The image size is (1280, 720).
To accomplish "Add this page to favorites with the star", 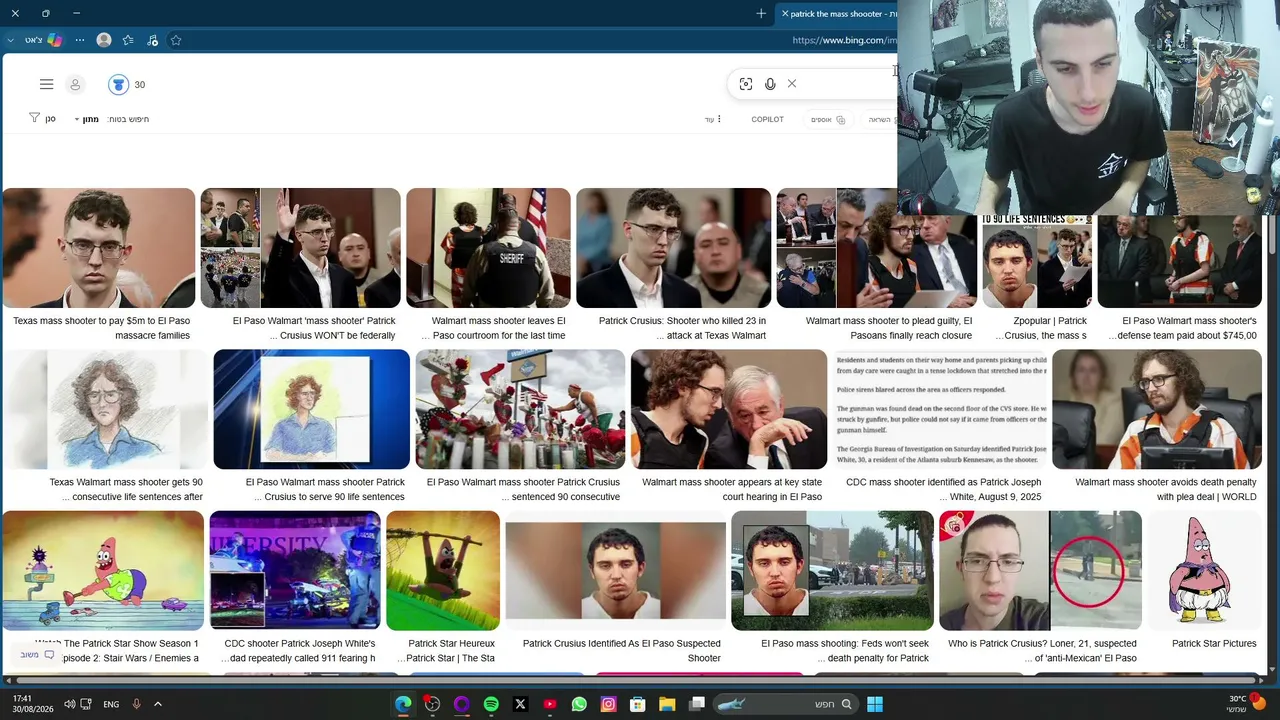I will coord(176,40).
